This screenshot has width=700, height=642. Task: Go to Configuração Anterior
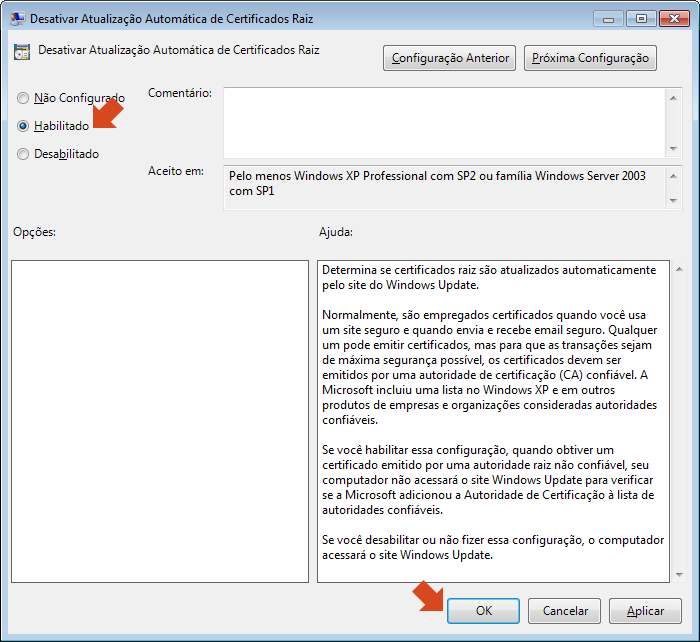(449, 58)
